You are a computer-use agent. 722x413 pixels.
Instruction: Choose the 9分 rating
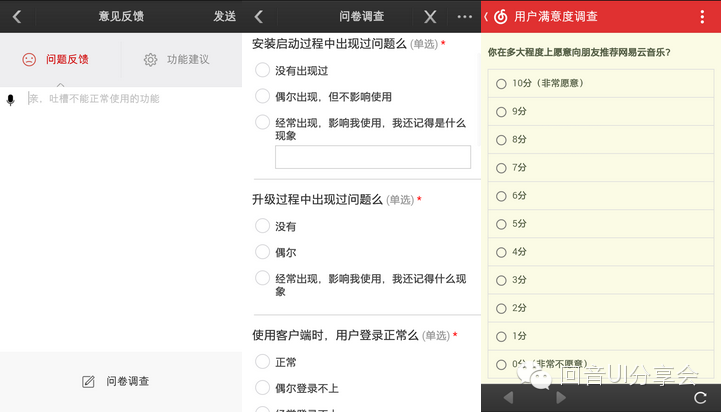(601, 111)
